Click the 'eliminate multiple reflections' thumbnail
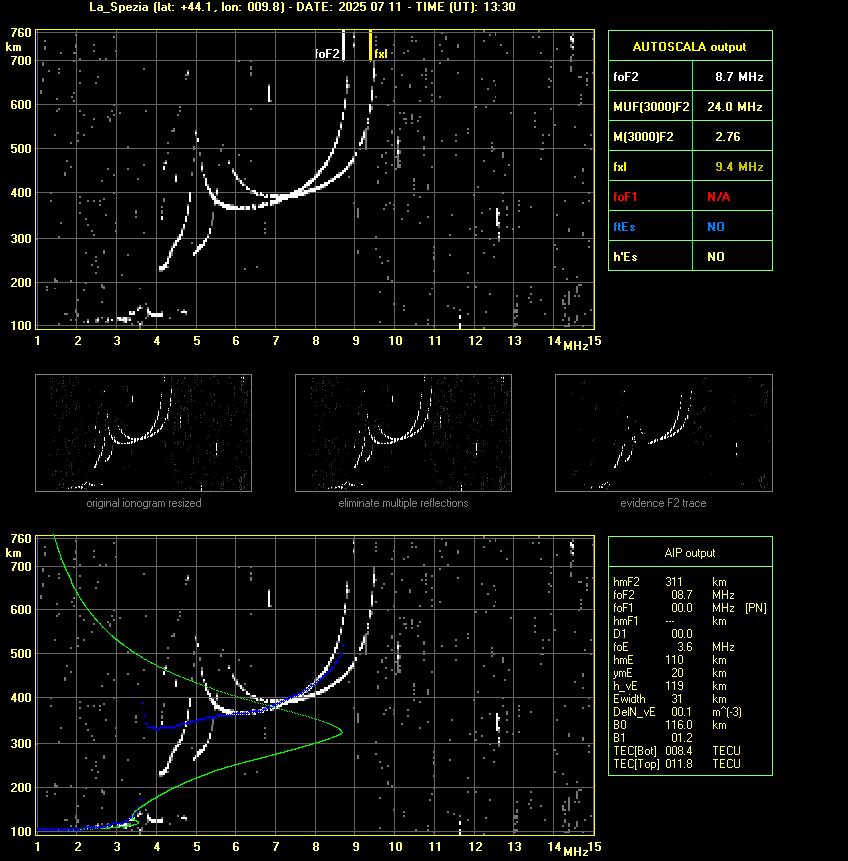Screen dimensions: 848x861 403,433
